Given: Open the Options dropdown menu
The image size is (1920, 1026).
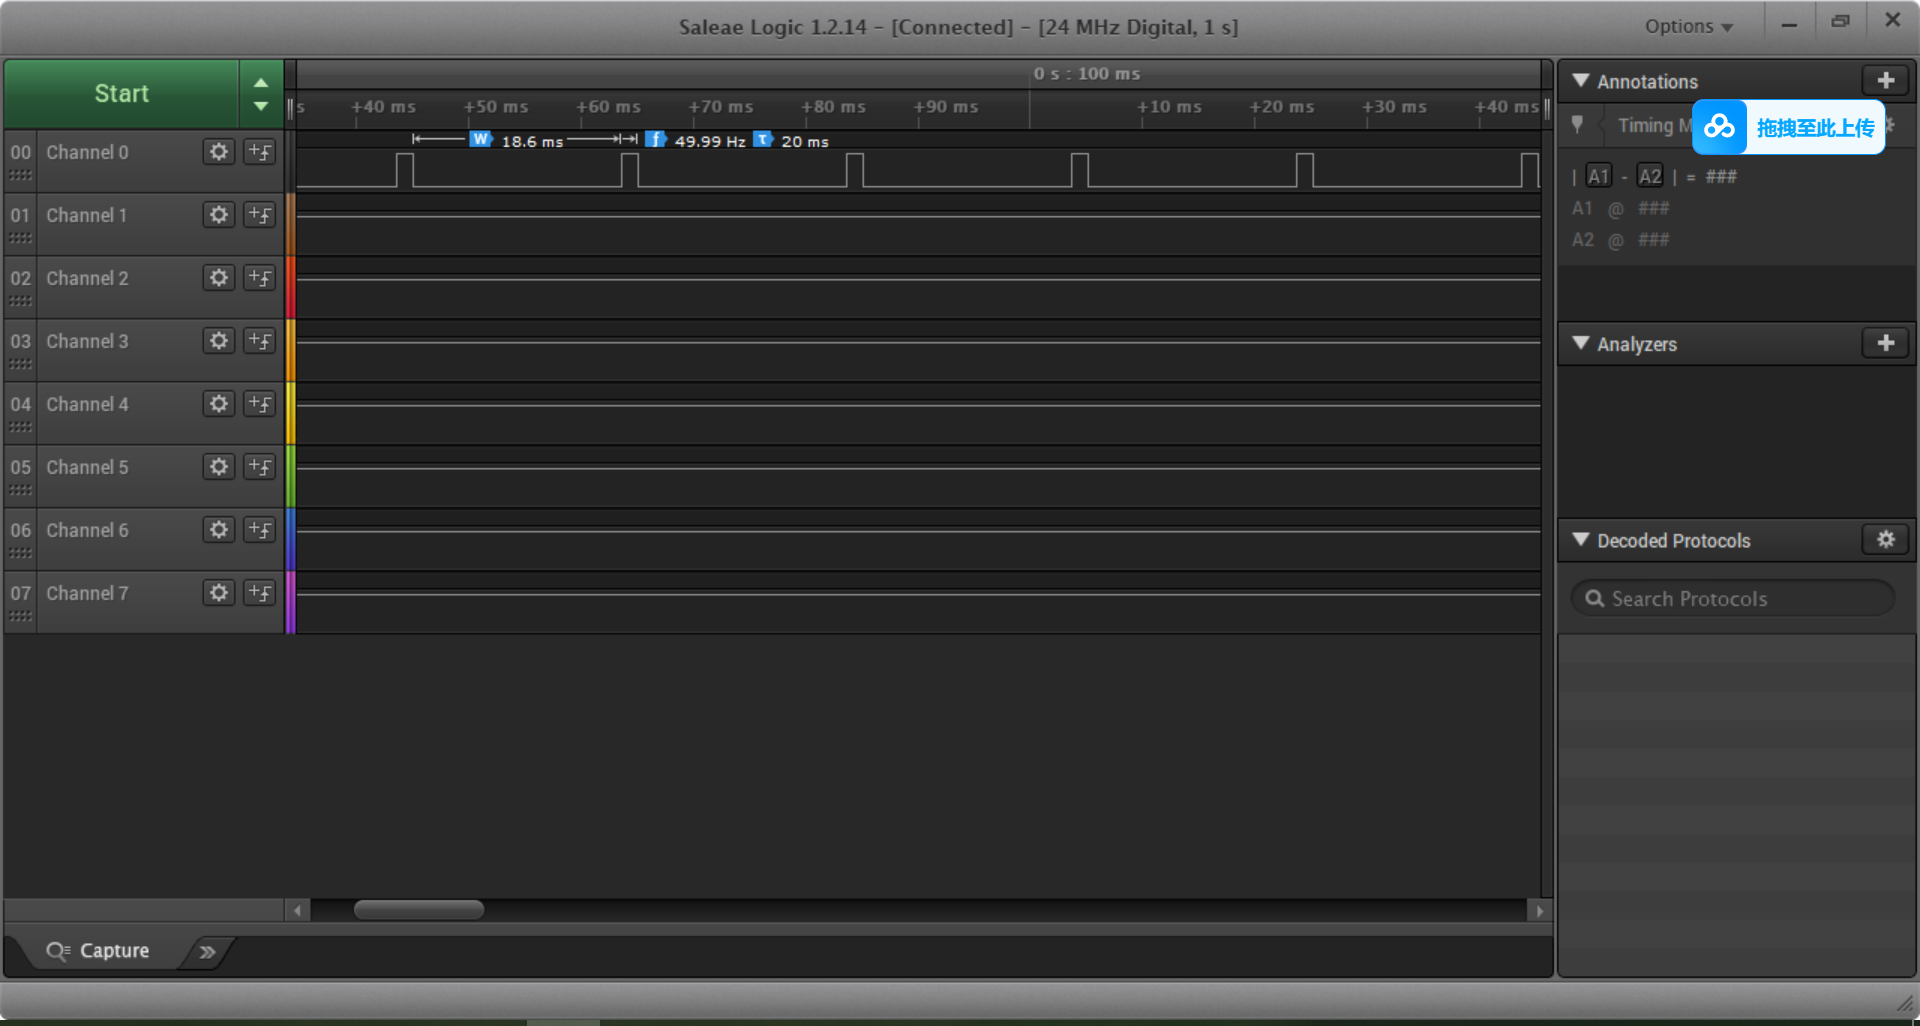Looking at the screenshot, I should [x=1688, y=27].
